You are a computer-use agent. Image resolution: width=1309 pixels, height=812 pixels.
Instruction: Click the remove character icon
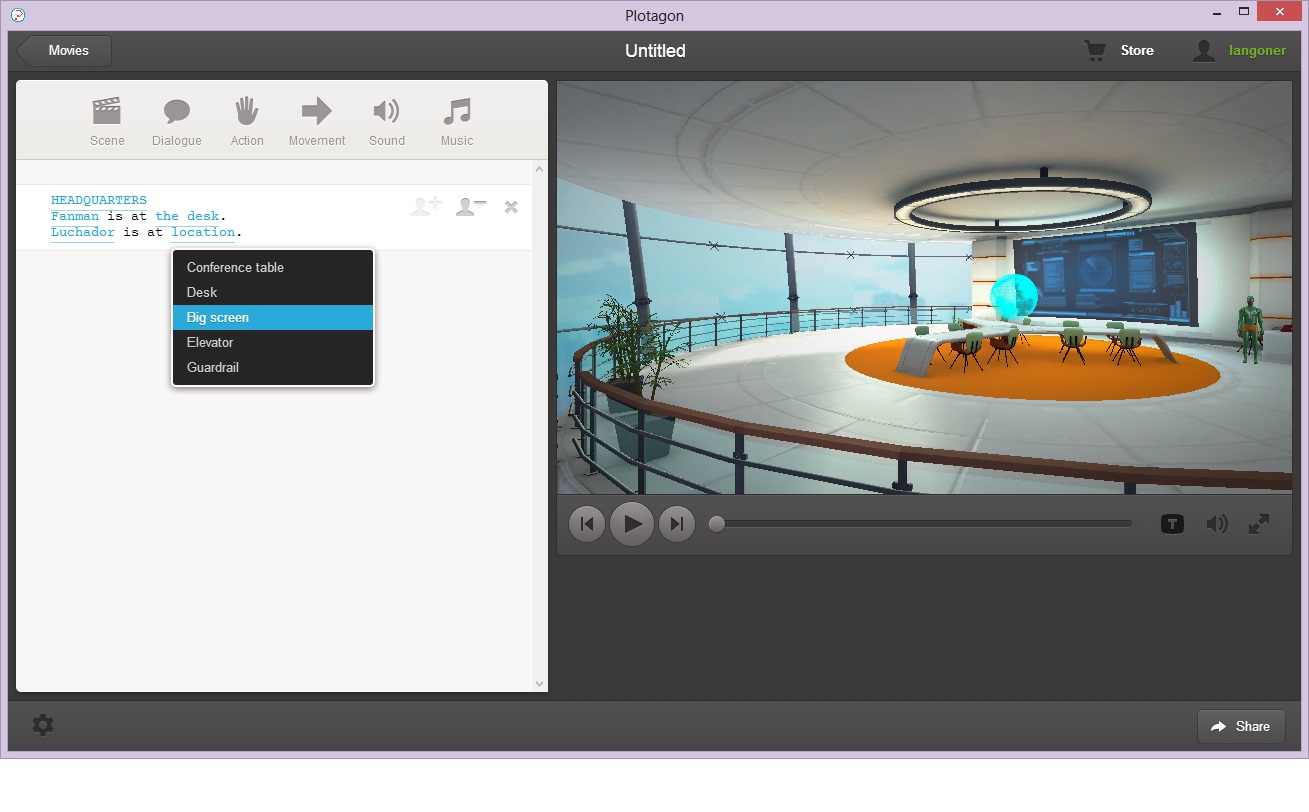click(x=471, y=207)
